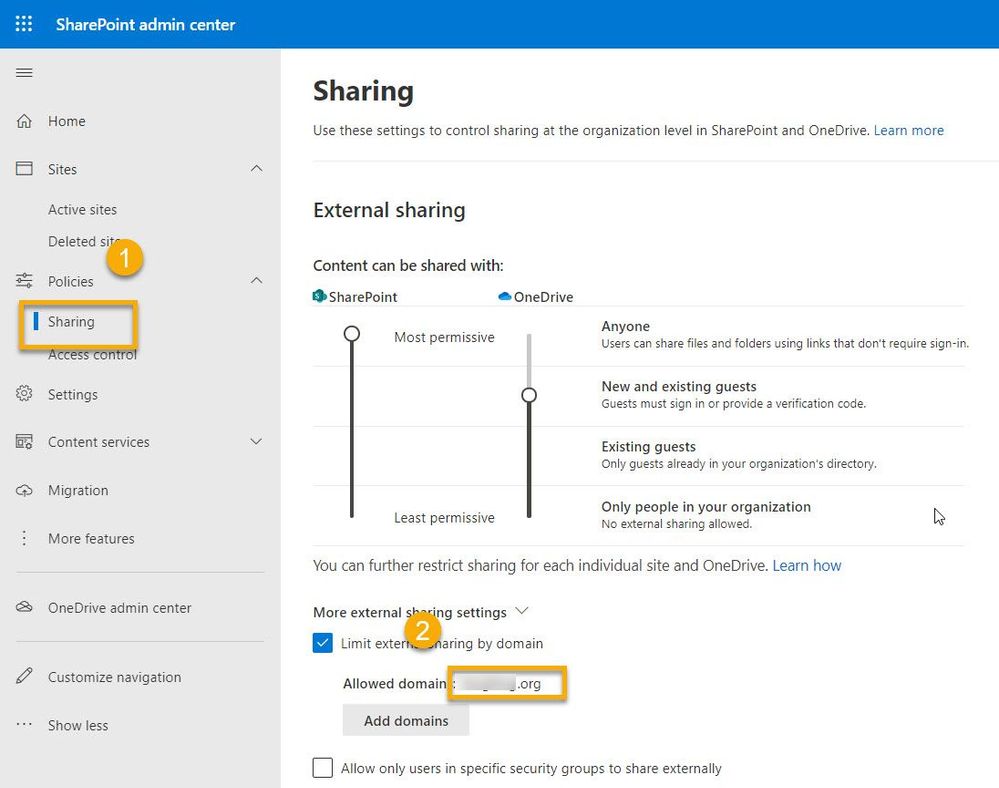
Task: Open the Learn how link
Action: 807,565
